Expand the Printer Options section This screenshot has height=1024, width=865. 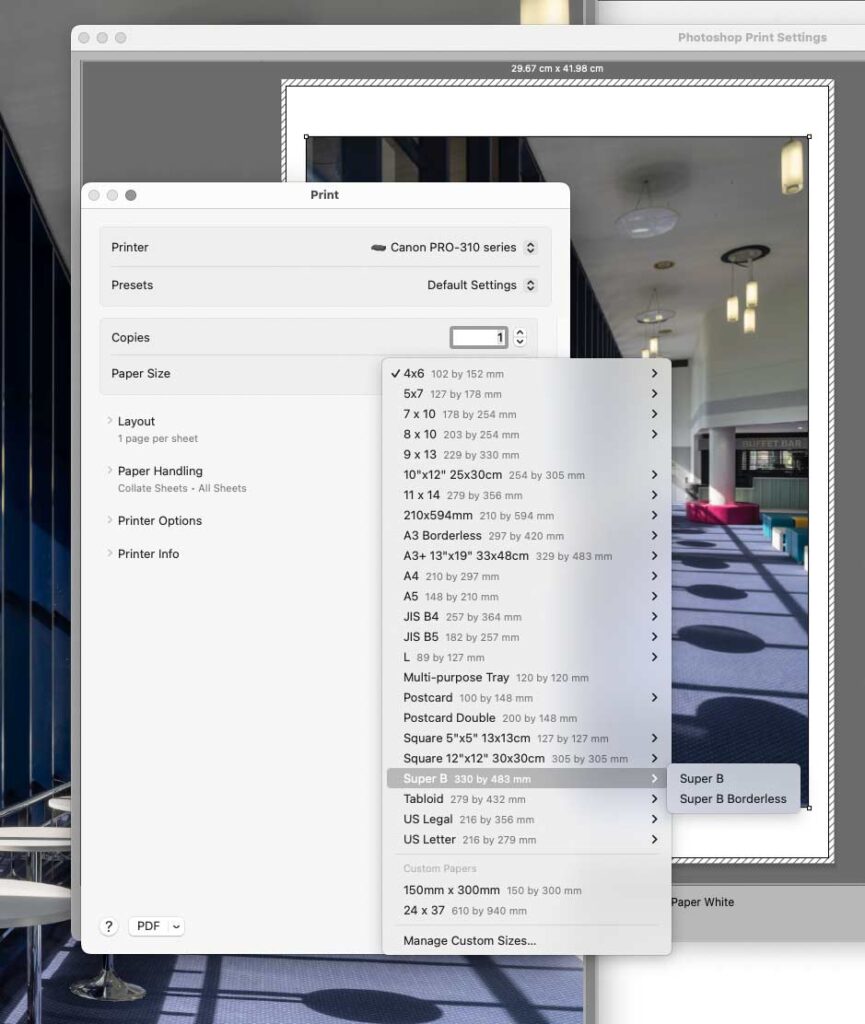click(x=159, y=520)
